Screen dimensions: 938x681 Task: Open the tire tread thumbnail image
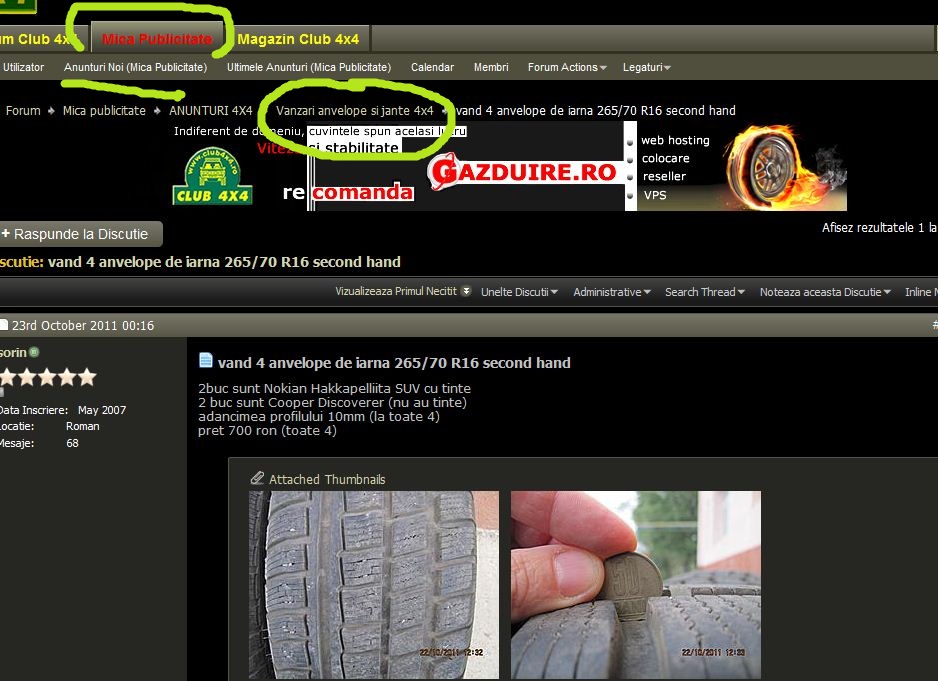click(x=373, y=583)
